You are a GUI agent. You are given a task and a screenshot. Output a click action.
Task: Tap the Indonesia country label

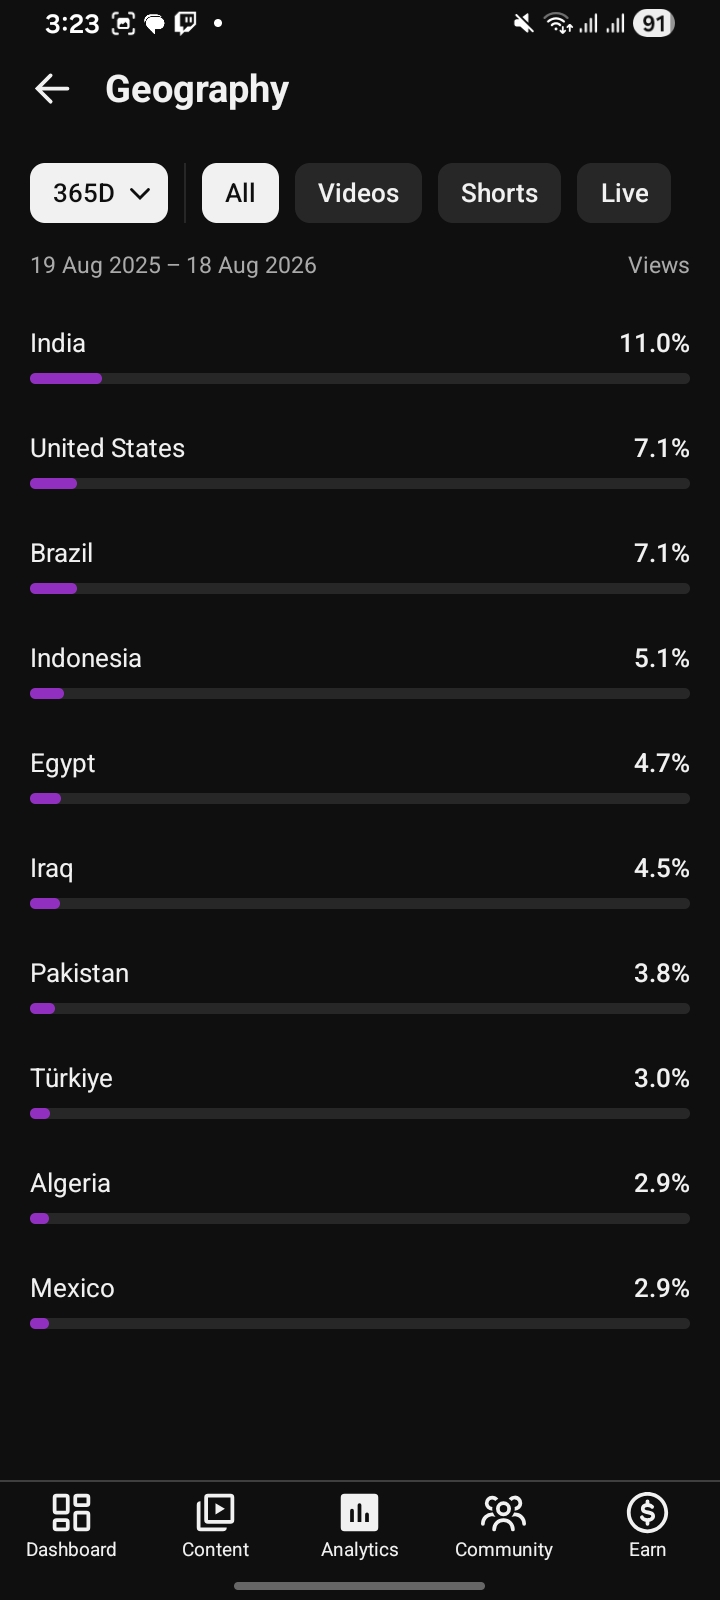coord(86,658)
